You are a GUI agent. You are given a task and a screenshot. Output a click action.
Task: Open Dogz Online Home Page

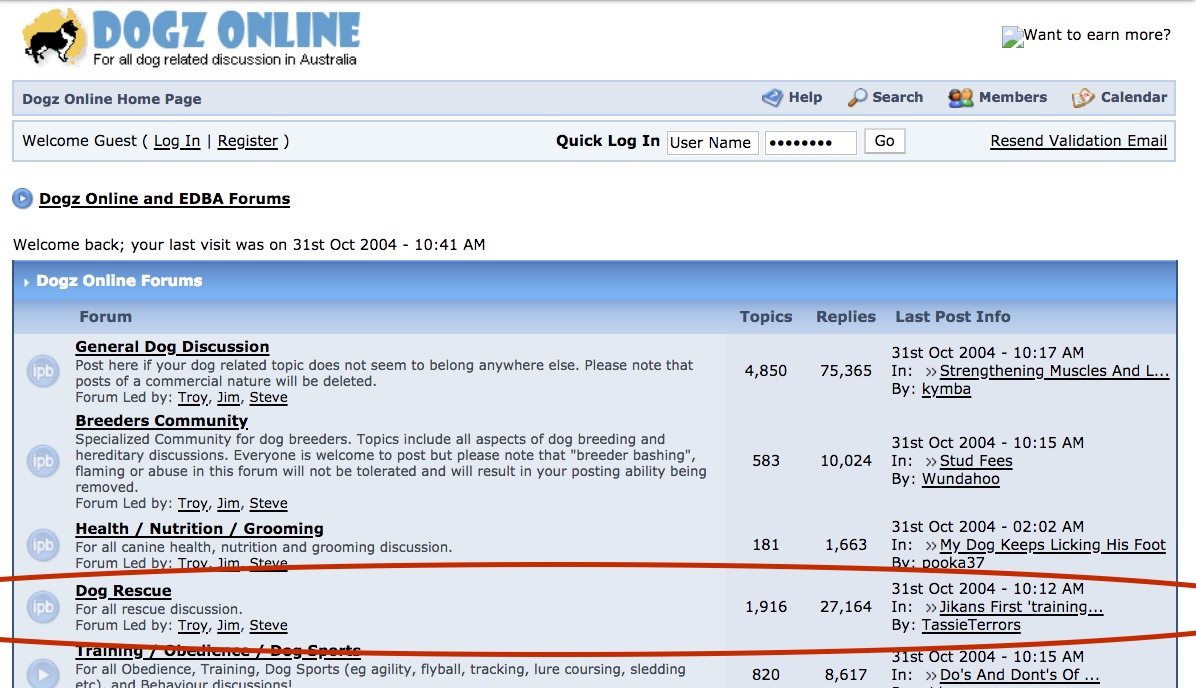(x=111, y=99)
